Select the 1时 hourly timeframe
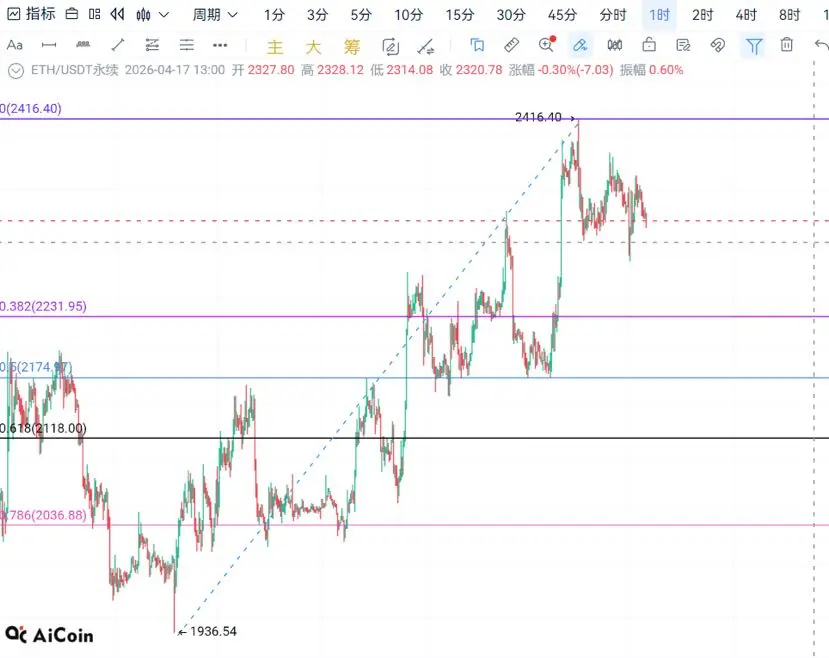 tap(659, 15)
